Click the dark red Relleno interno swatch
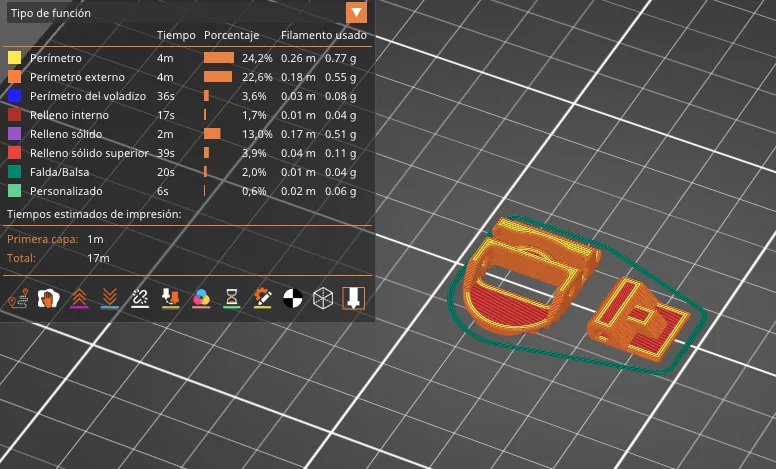This screenshot has width=776, height=469. pos(14,115)
